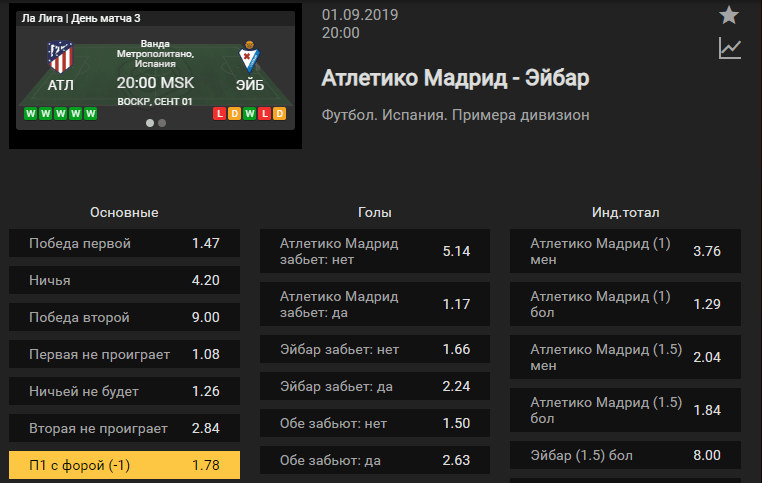762x483 pixels.
Task: Click the АТЛ team abbreviation
Action: pos(60,85)
